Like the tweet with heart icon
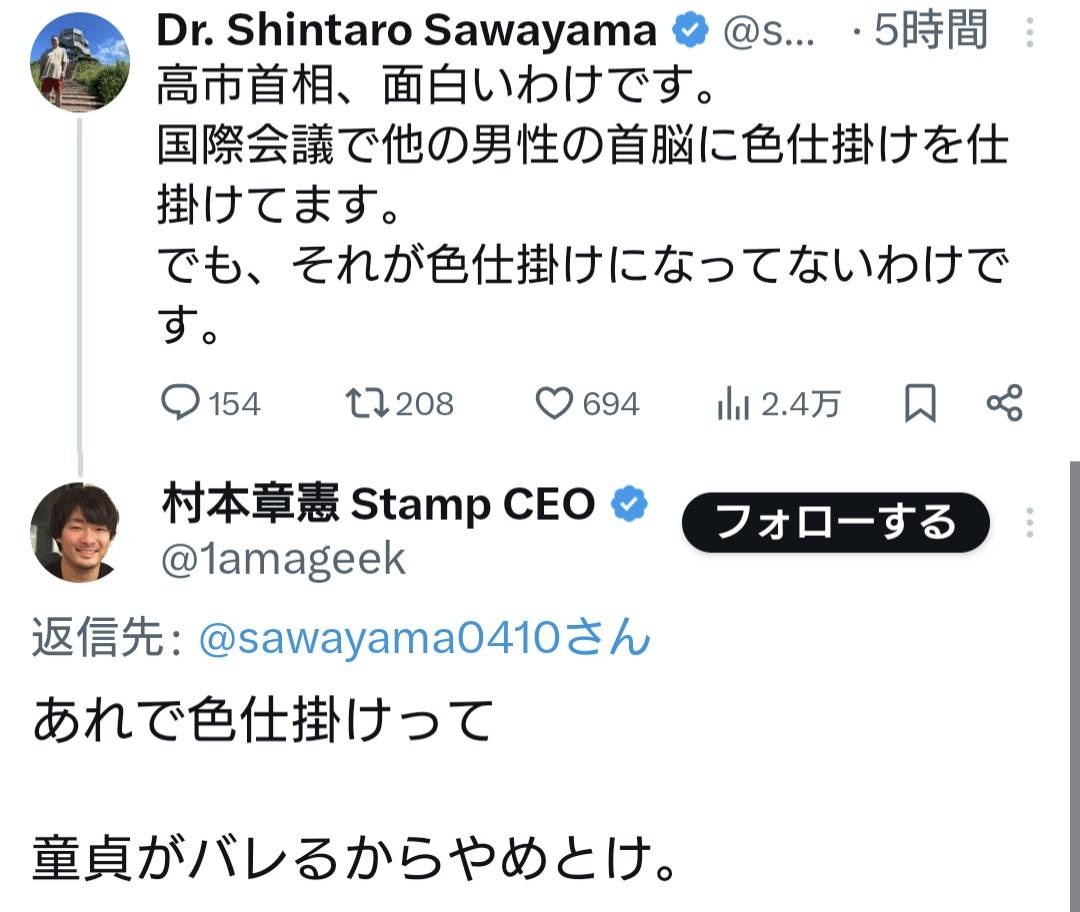 pyautogui.click(x=553, y=403)
